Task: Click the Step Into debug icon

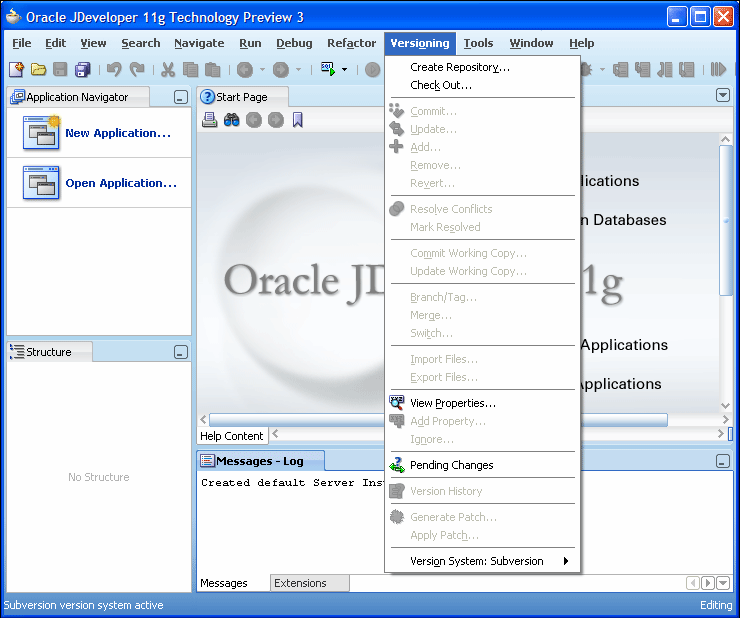Action: pyautogui.click(x=643, y=70)
